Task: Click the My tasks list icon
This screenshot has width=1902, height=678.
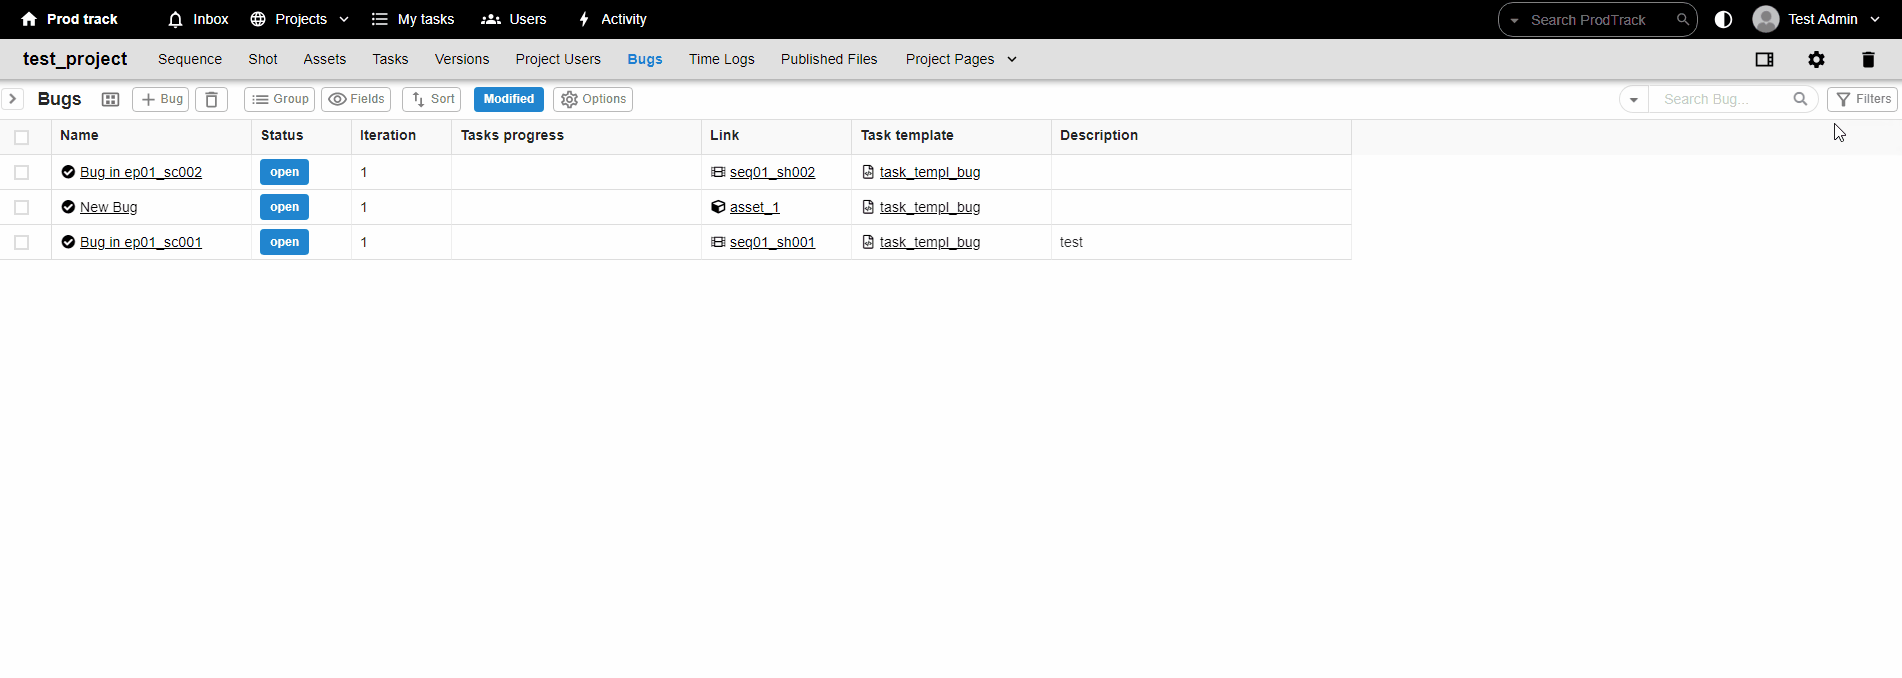Action: (x=379, y=19)
